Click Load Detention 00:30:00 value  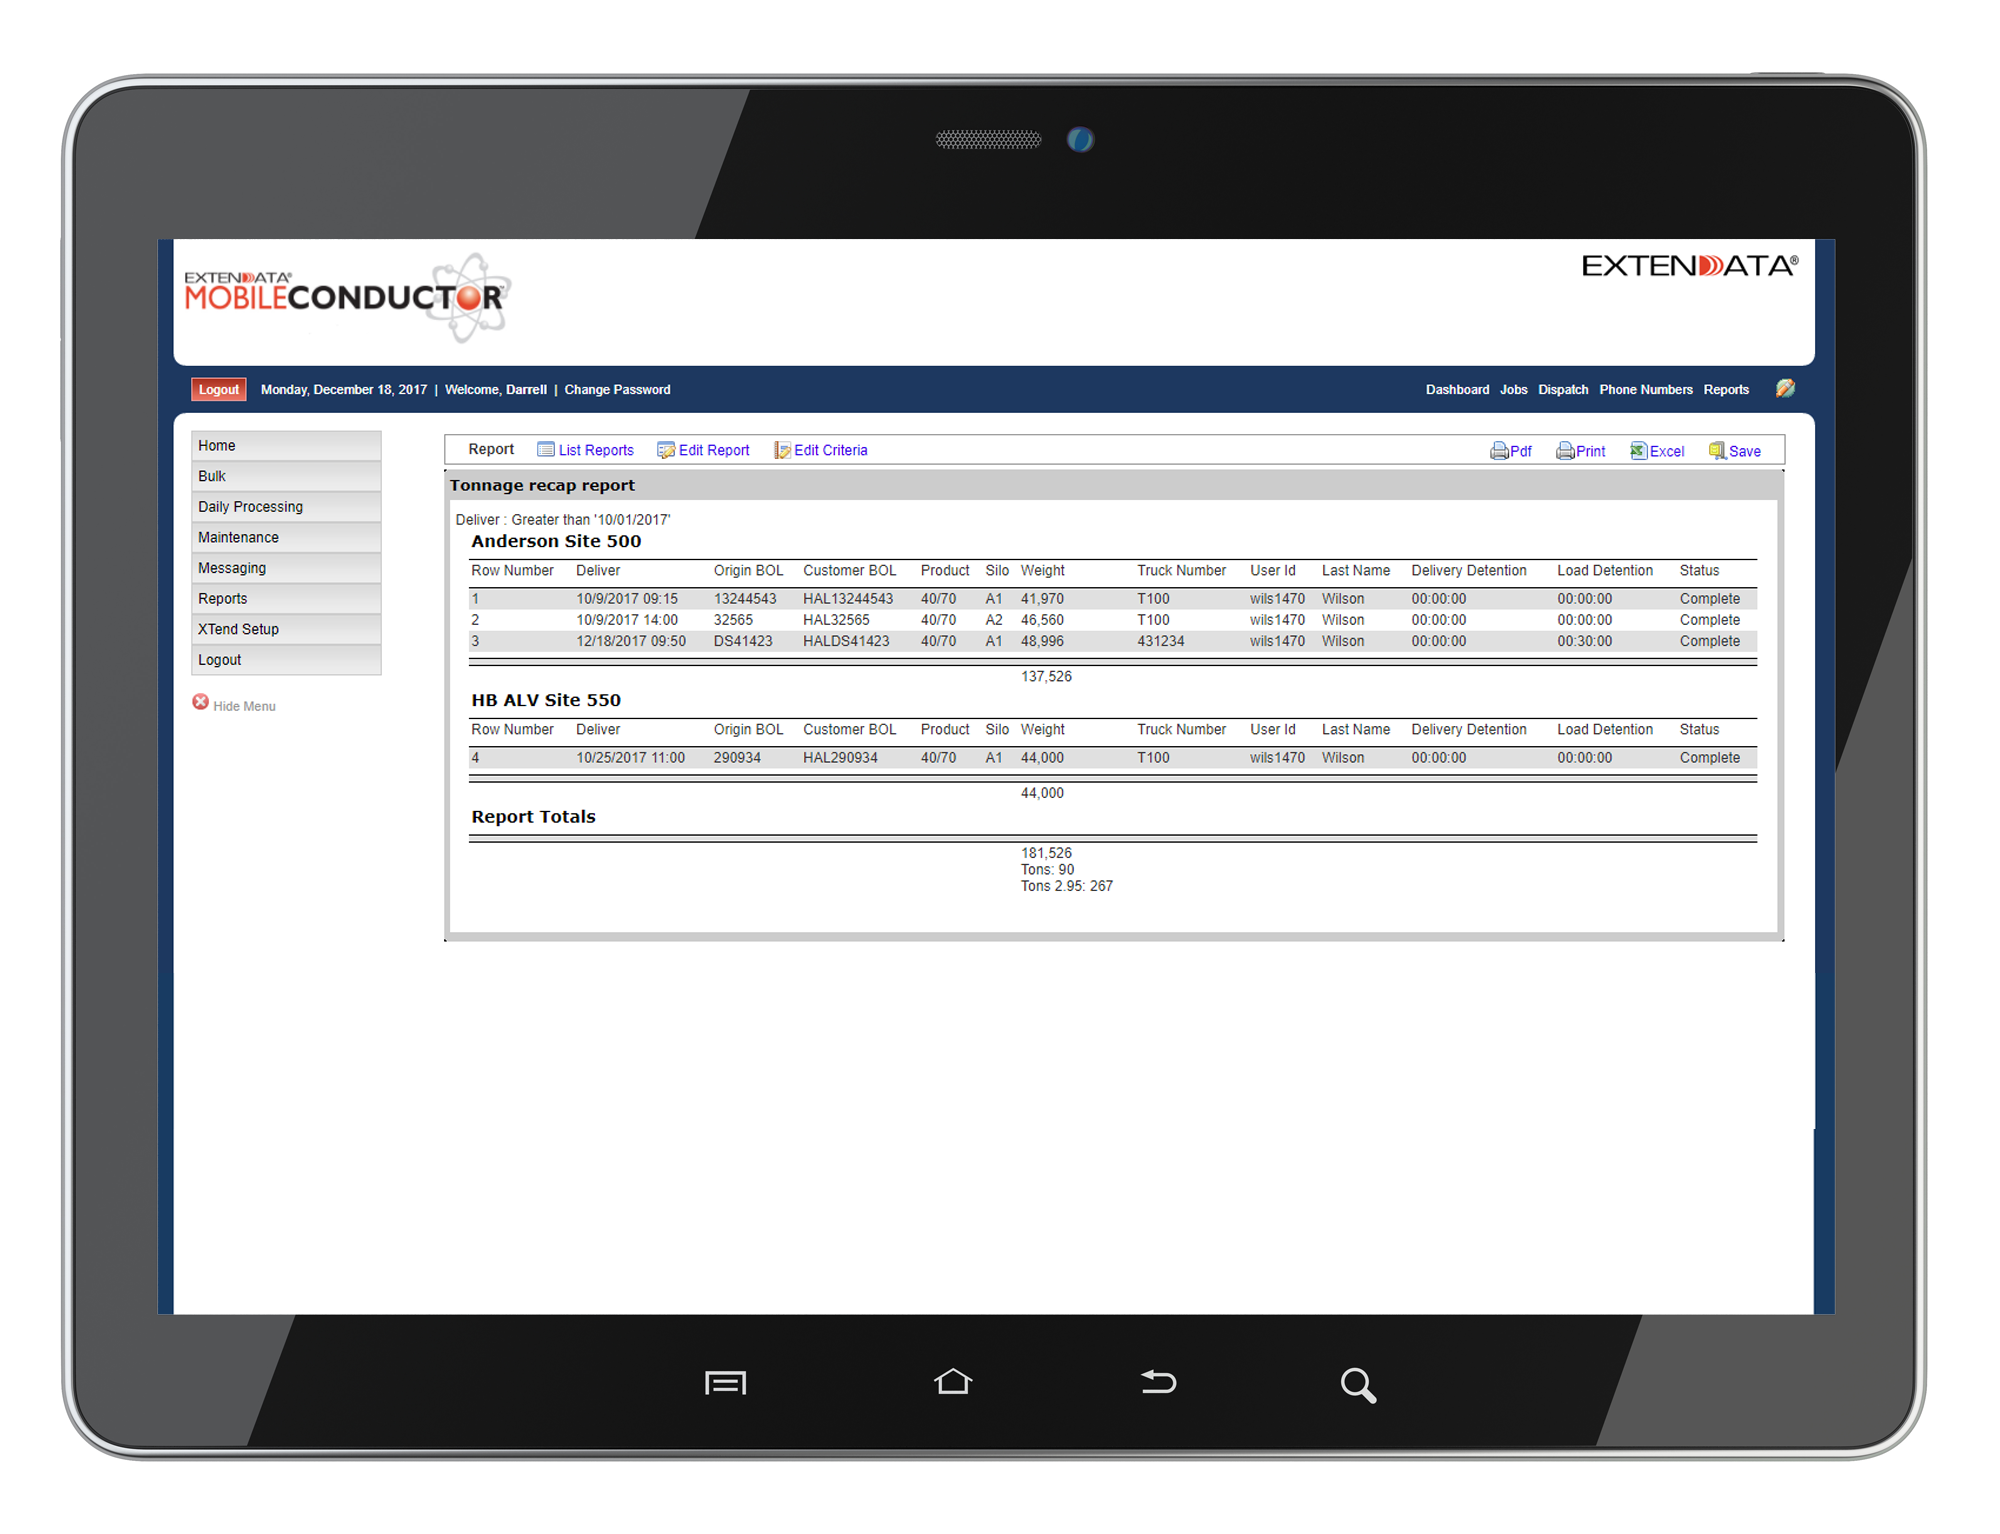click(x=1584, y=641)
